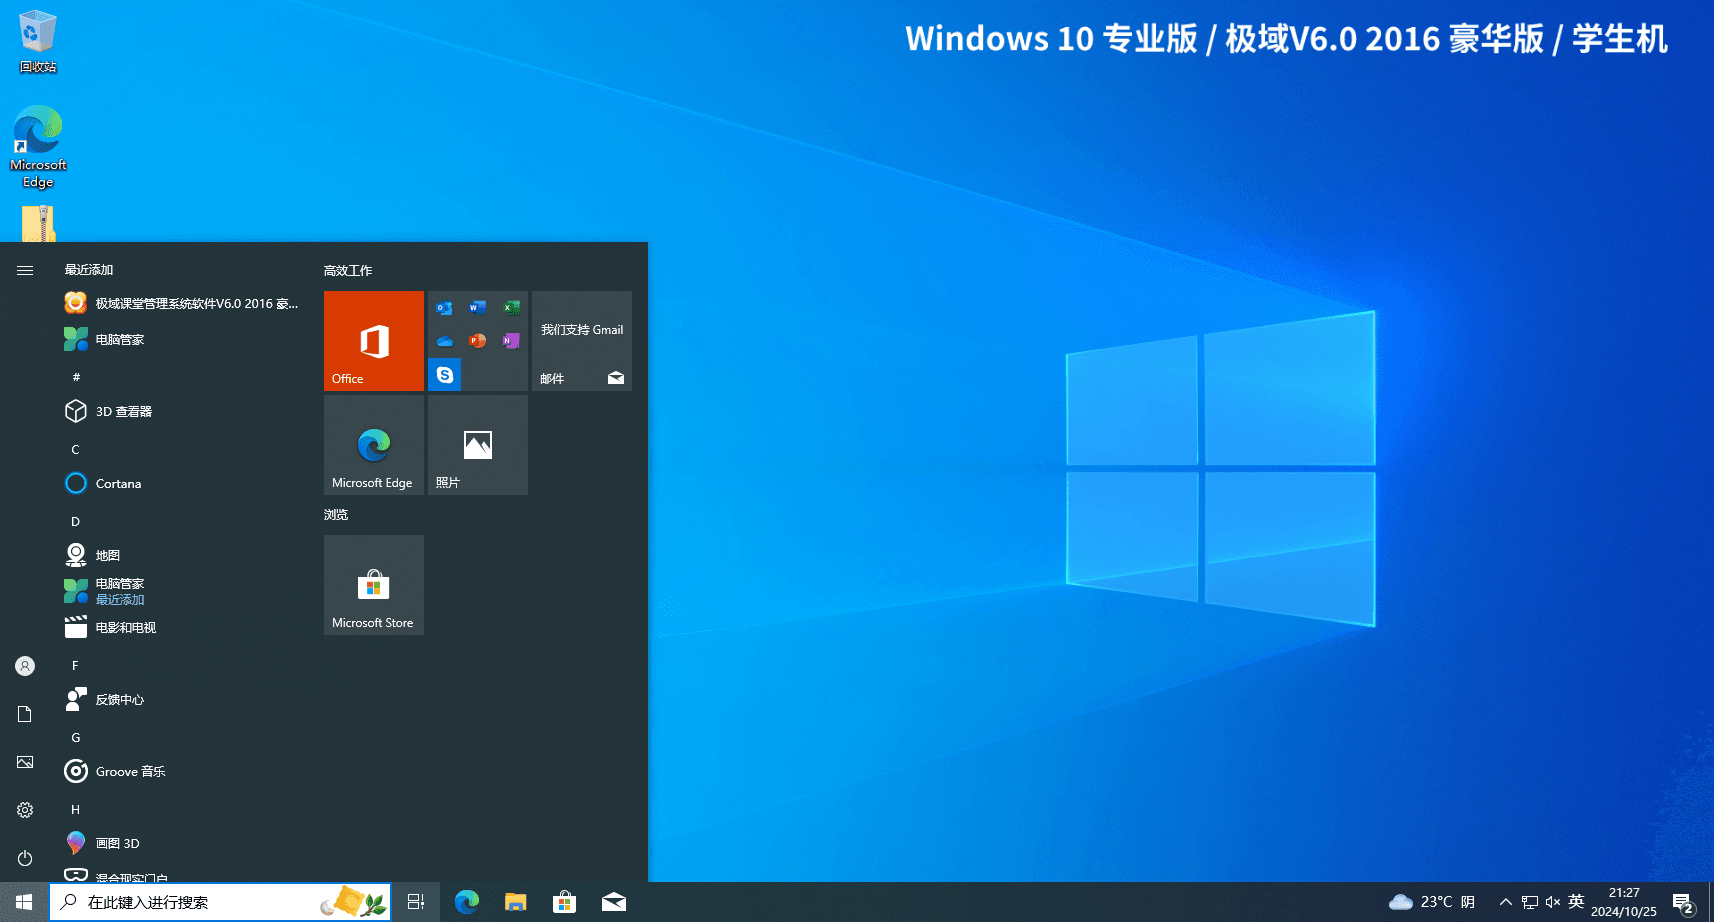The image size is (1714, 922).
Task: Open Task View on the taskbar
Action: pos(416,902)
